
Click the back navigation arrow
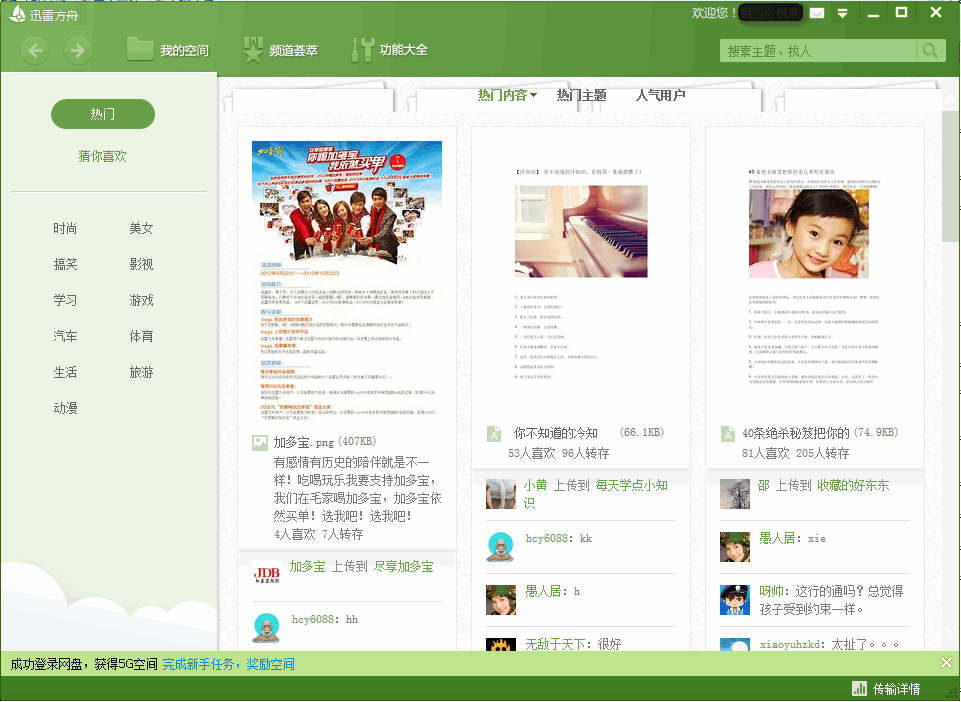(x=35, y=50)
